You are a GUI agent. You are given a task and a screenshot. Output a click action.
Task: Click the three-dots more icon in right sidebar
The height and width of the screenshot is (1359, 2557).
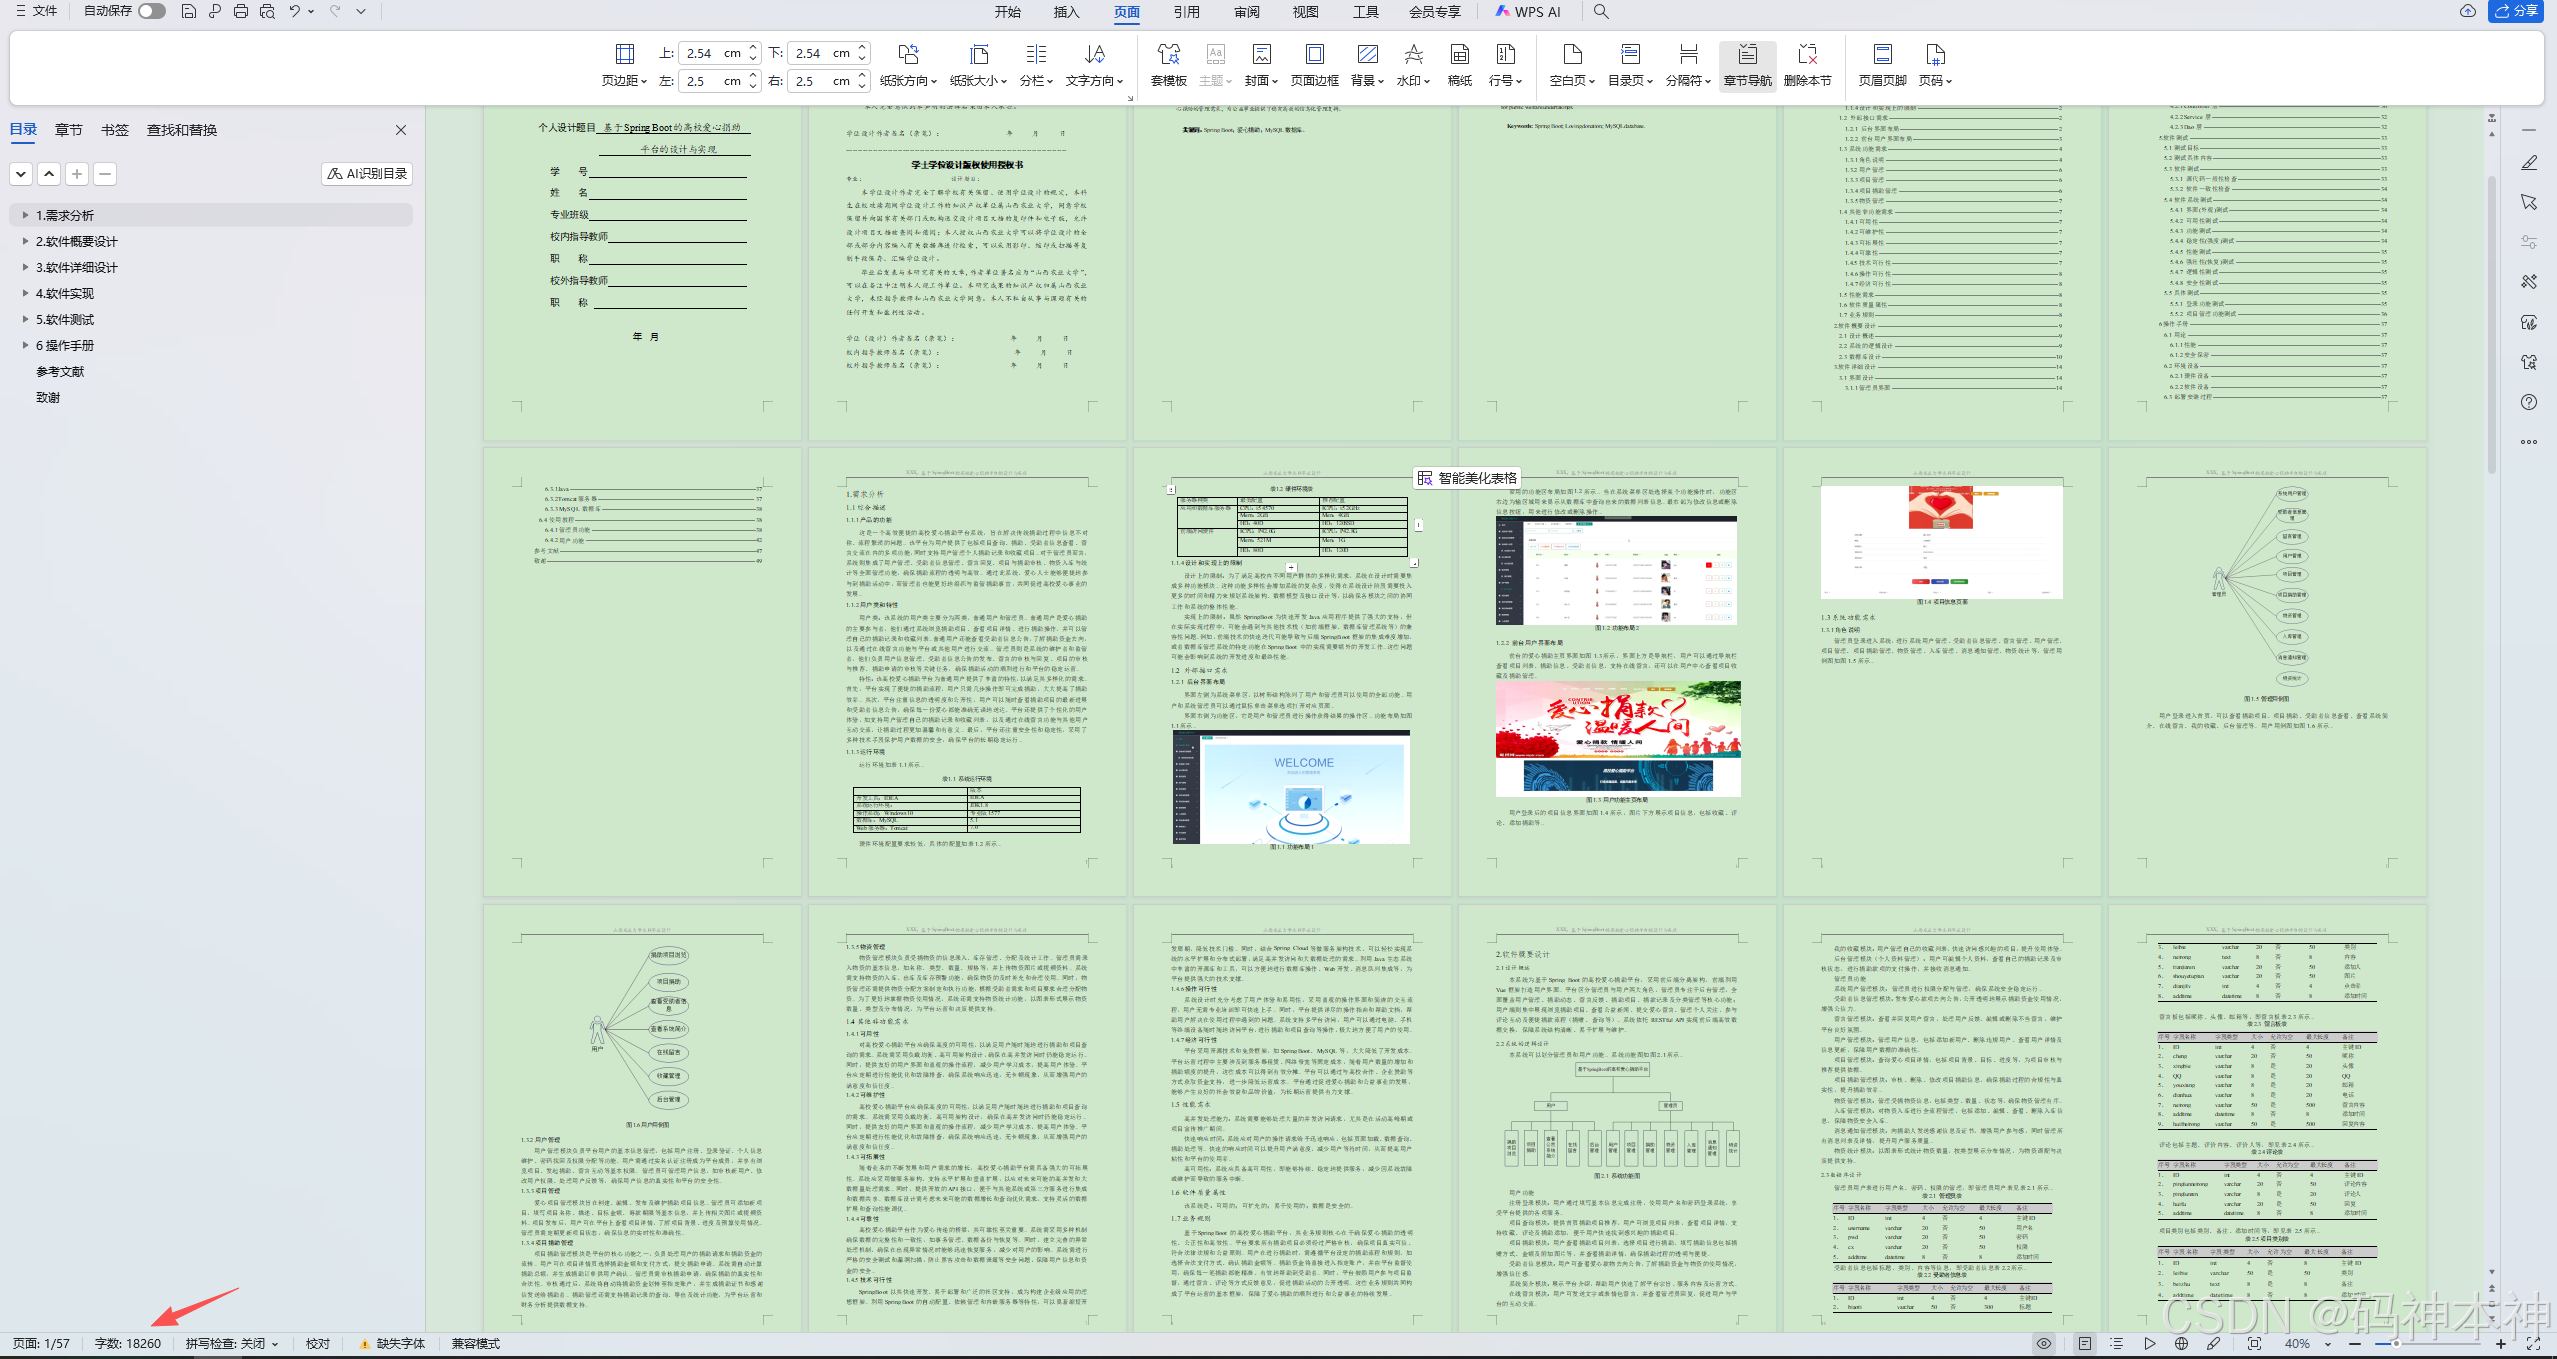(2529, 442)
